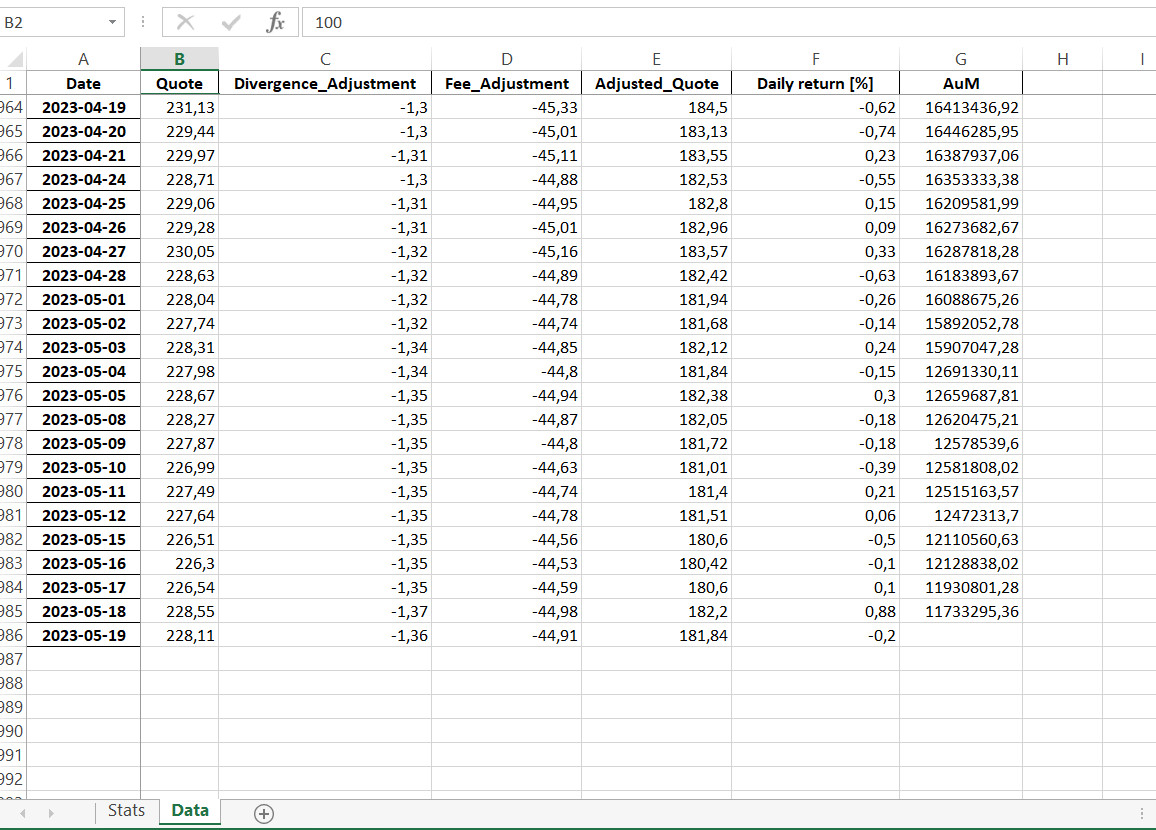This screenshot has height=830, width=1156.
Task: Click the next sheet navigation arrow
Action: pyautogui.click(x=50, y=813)
